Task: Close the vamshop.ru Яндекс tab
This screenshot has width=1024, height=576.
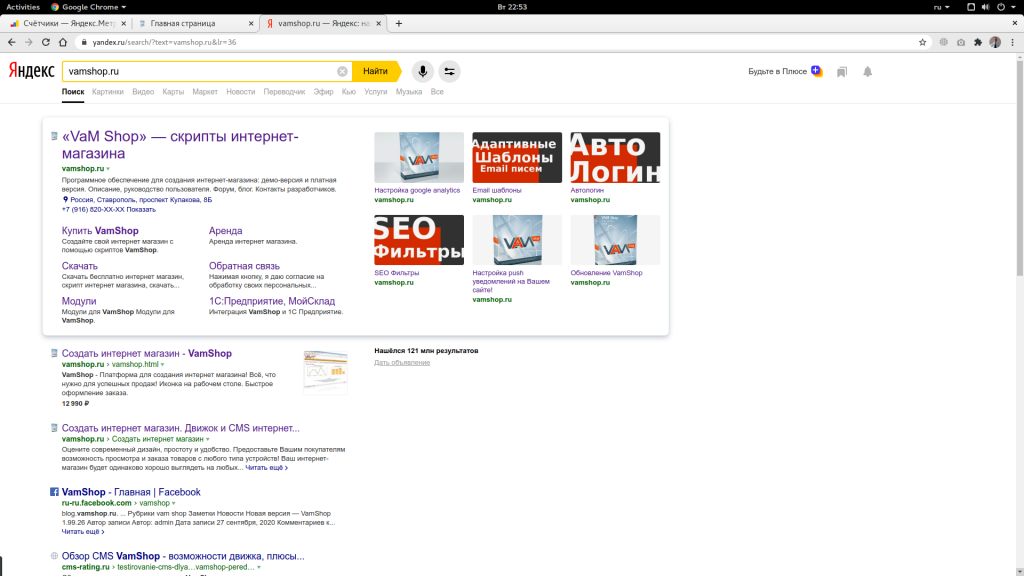Action: [378, 24]
